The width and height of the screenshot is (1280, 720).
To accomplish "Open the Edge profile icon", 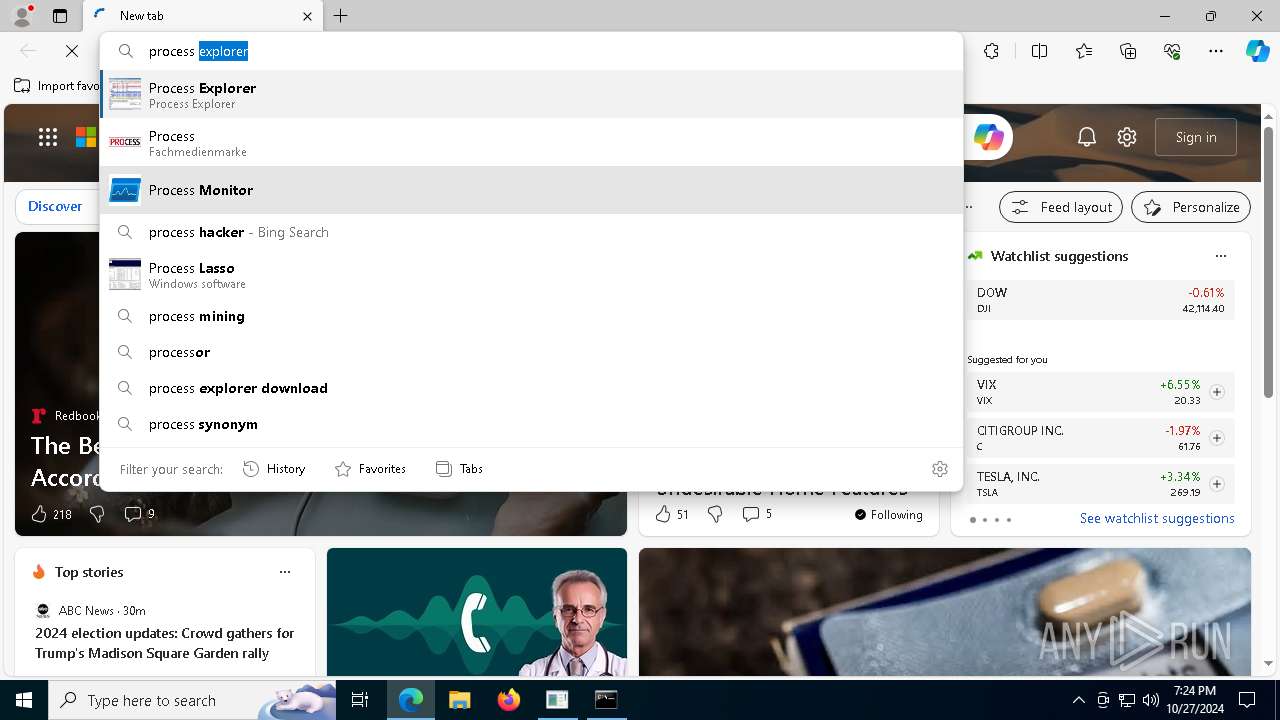I will [x=22, y=15].
